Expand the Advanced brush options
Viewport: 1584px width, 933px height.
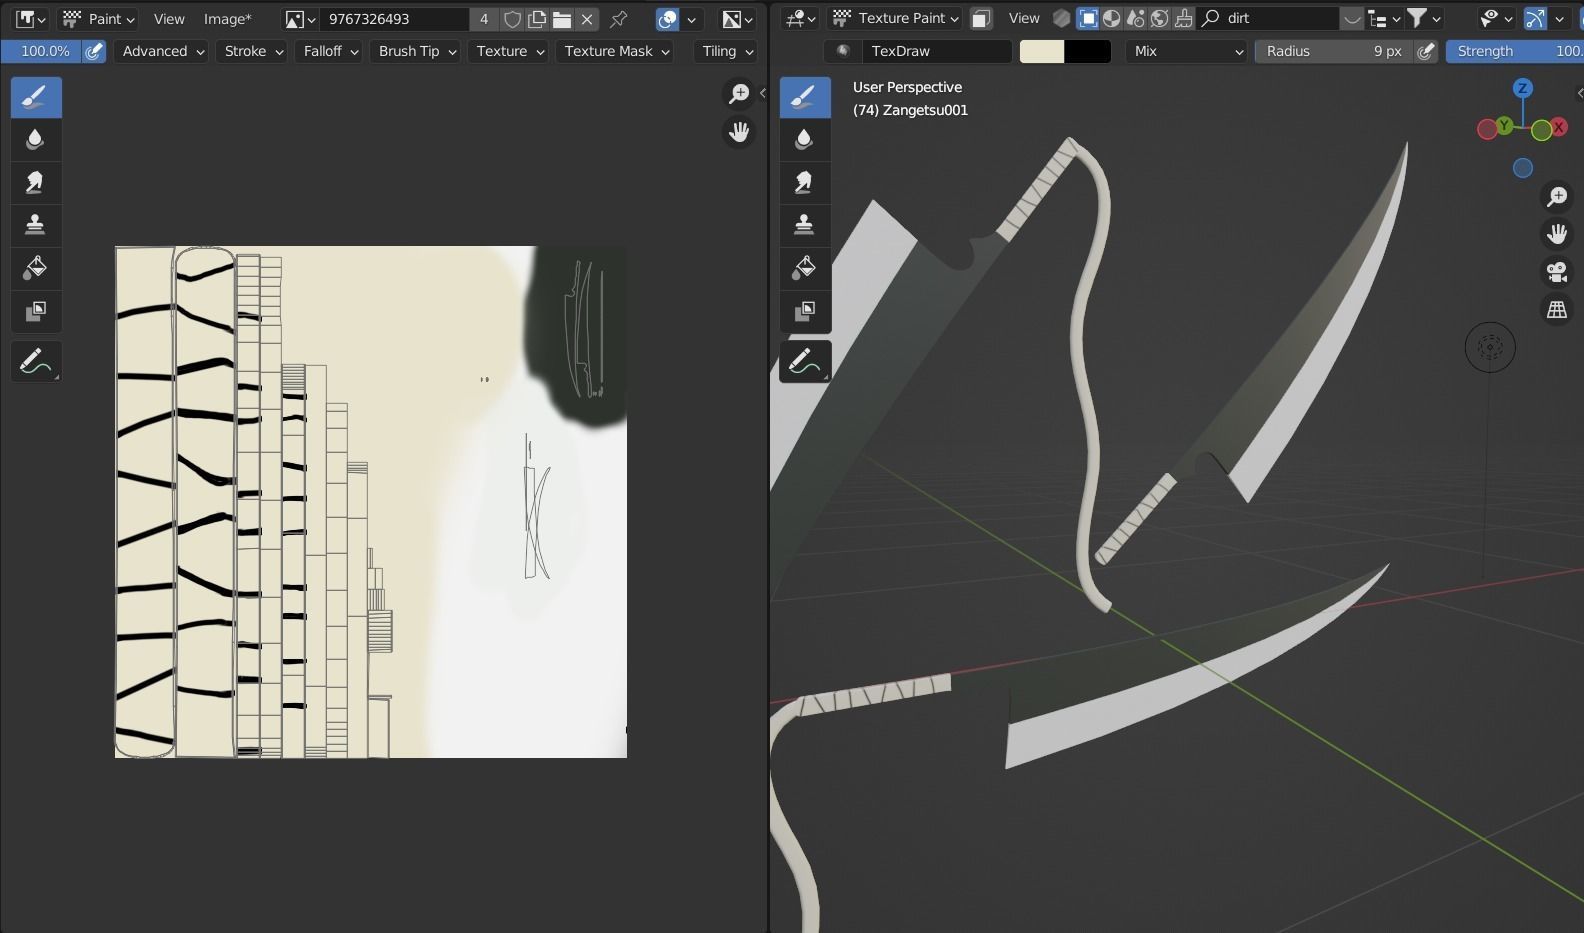click(x=163, y=51)
